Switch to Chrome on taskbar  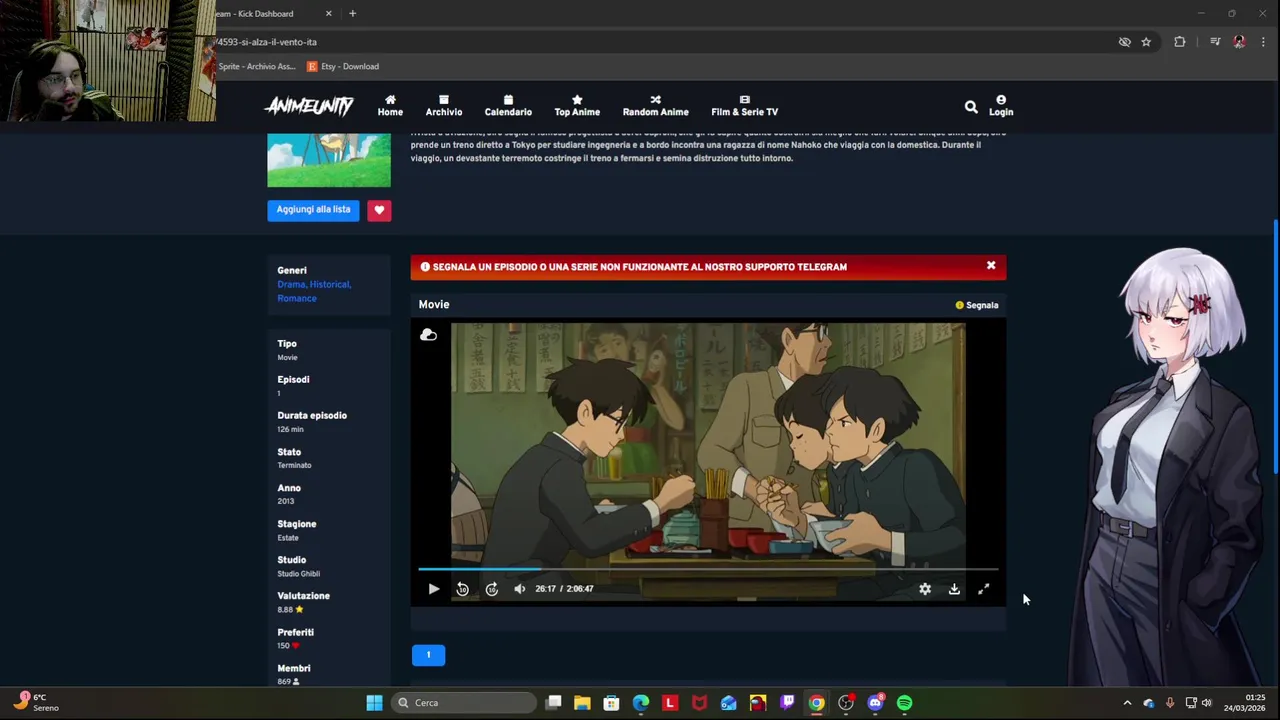click(816, 703)
